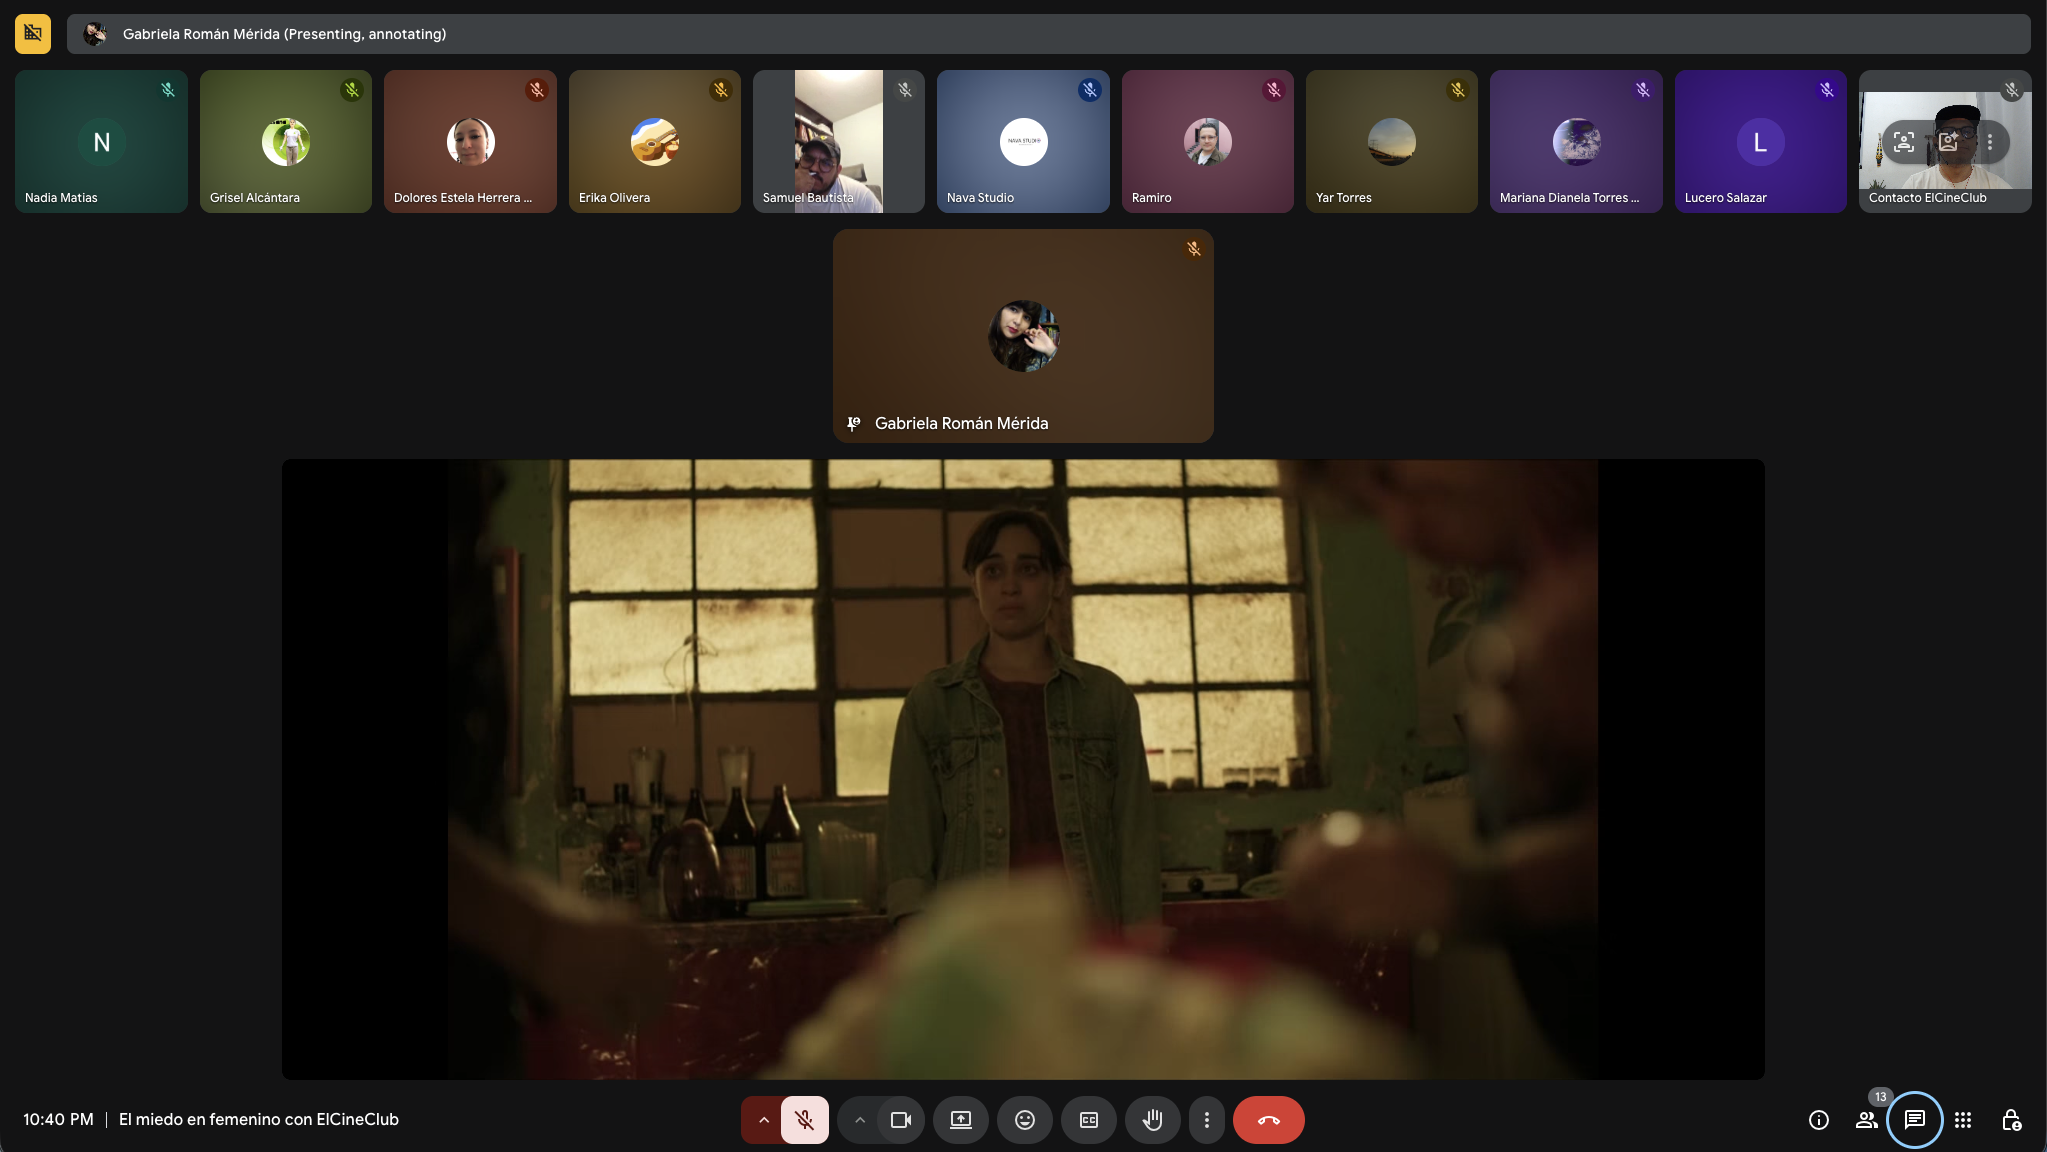This screenshot has height=1152, width=2047.
Task: Send a reaction with the emoji icon
Action: 1023,1120
